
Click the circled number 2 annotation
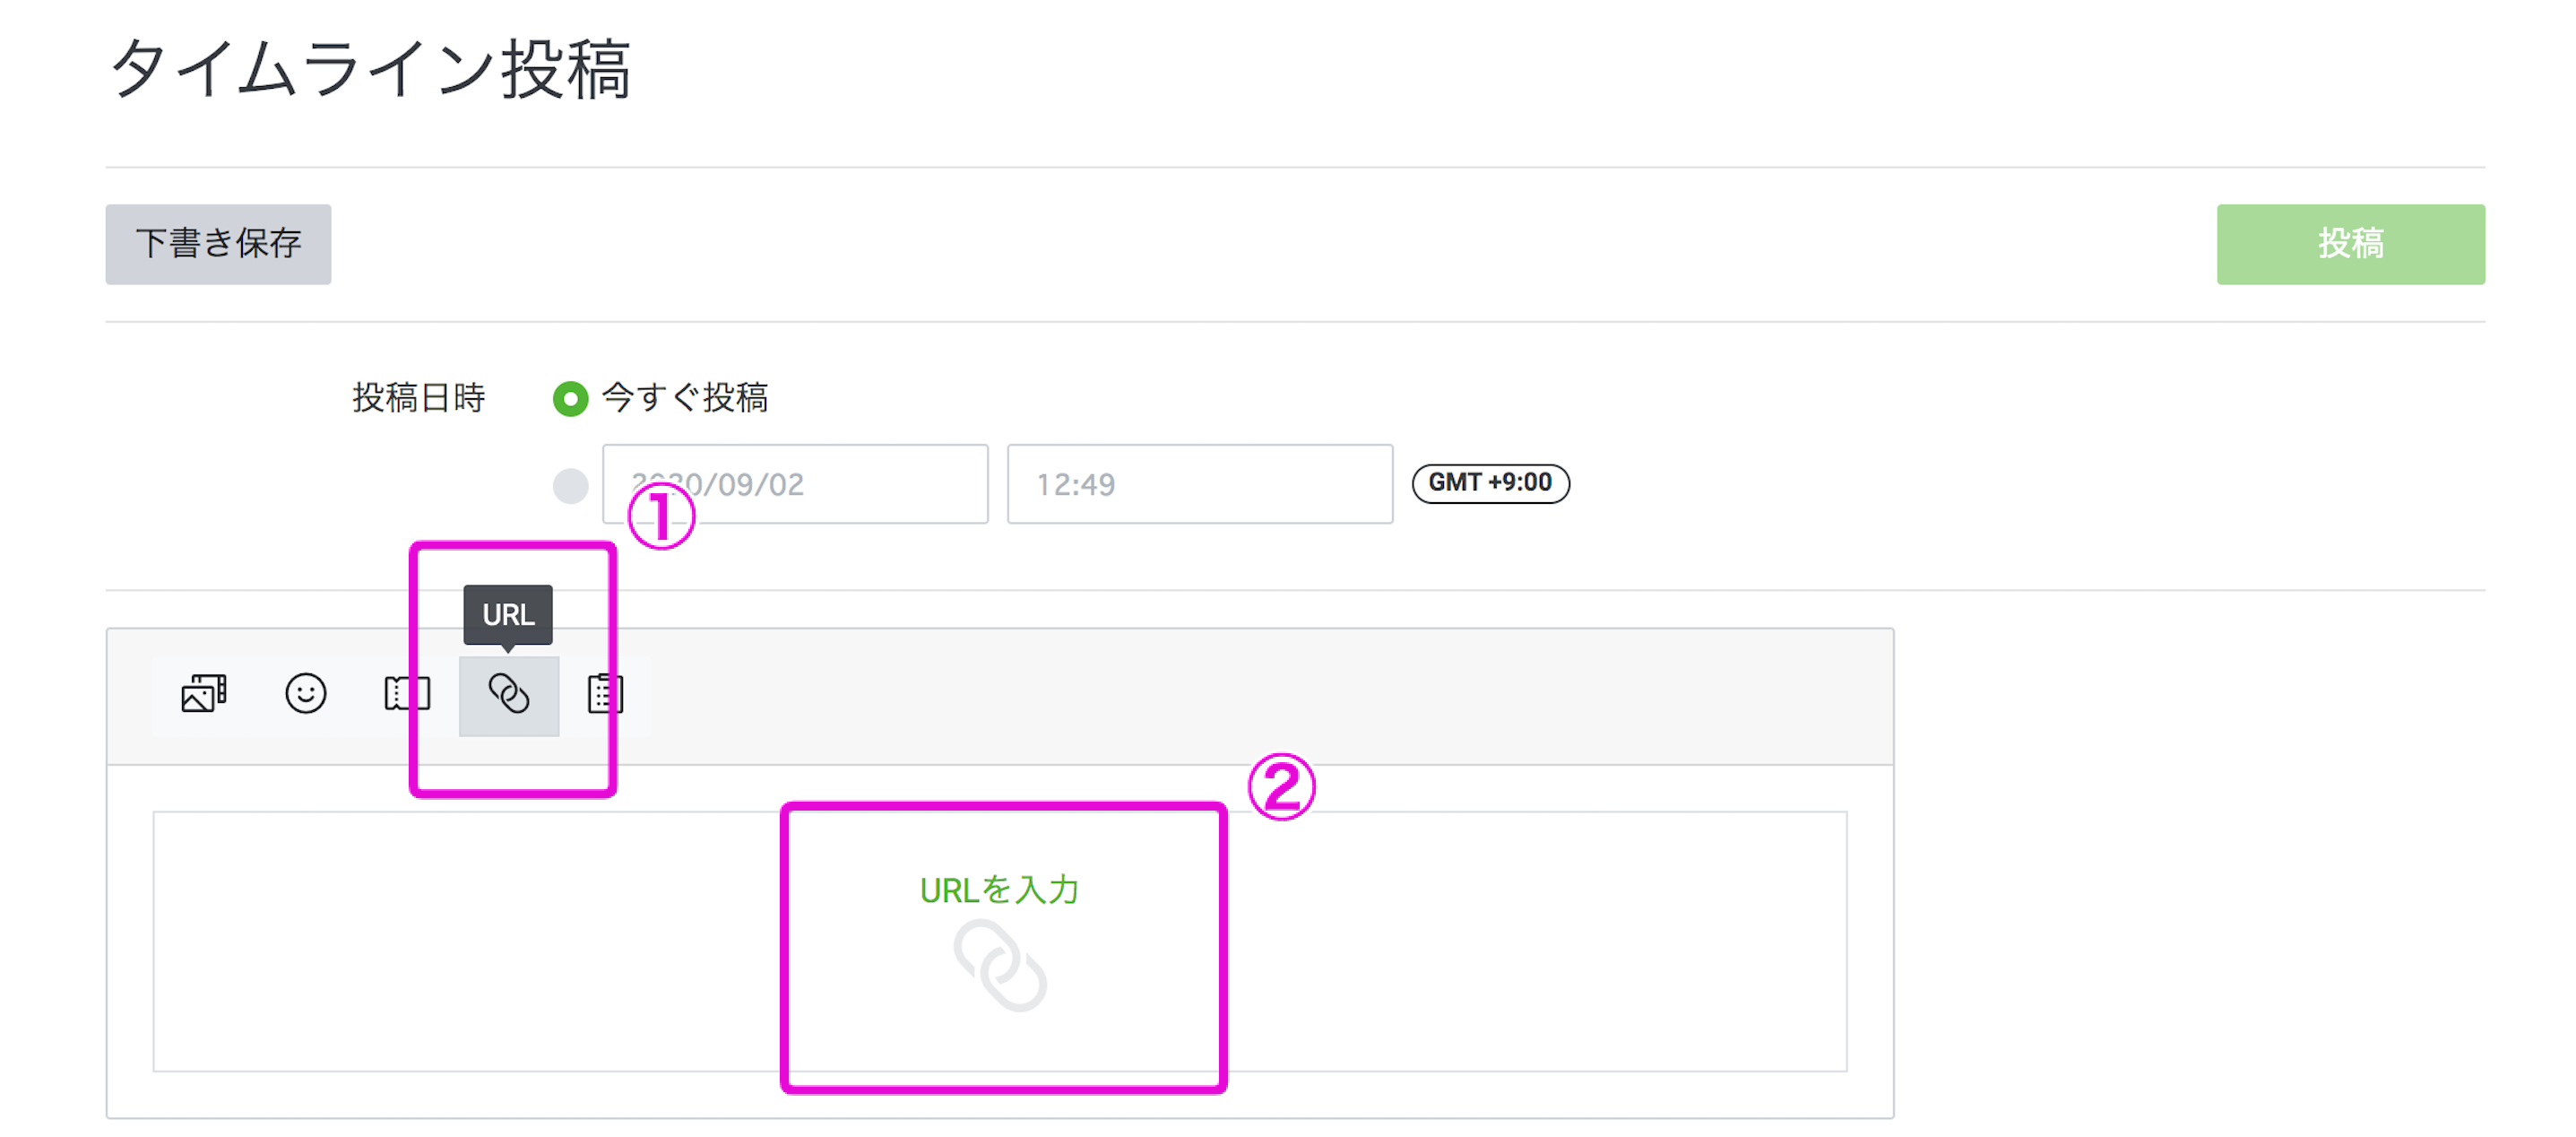(1282, 786)
